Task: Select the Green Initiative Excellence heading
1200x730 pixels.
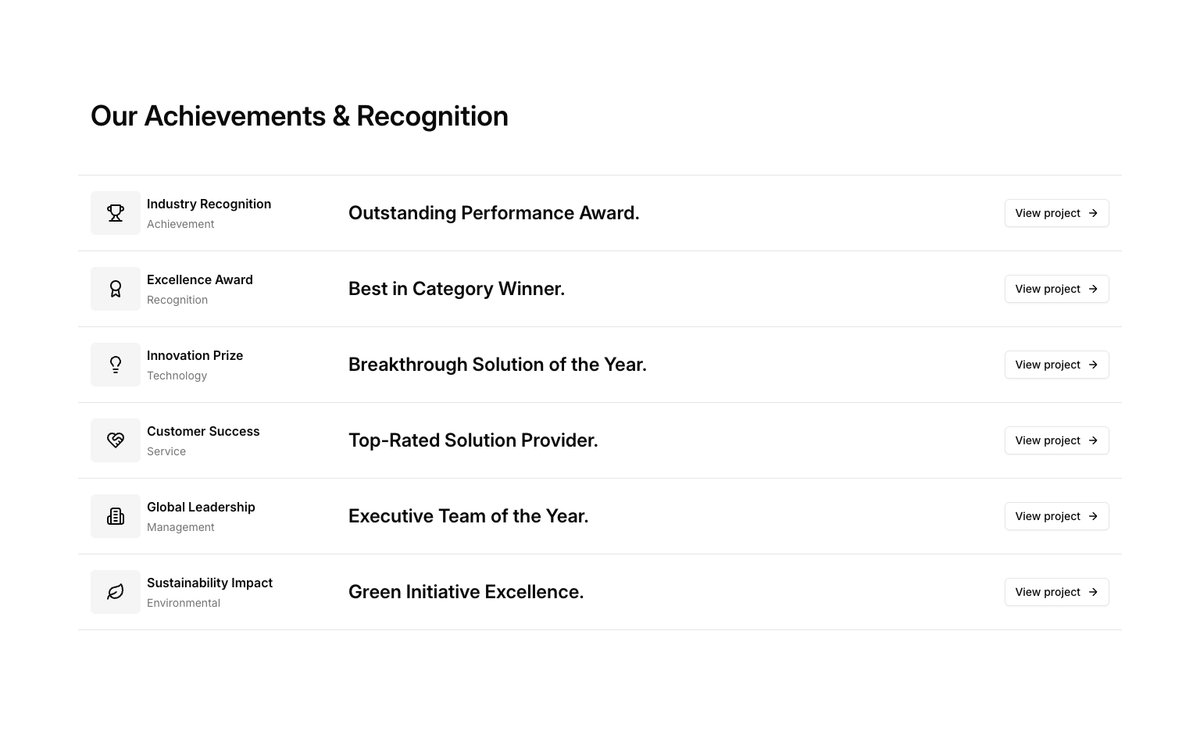Action: [x=466, y=592]
